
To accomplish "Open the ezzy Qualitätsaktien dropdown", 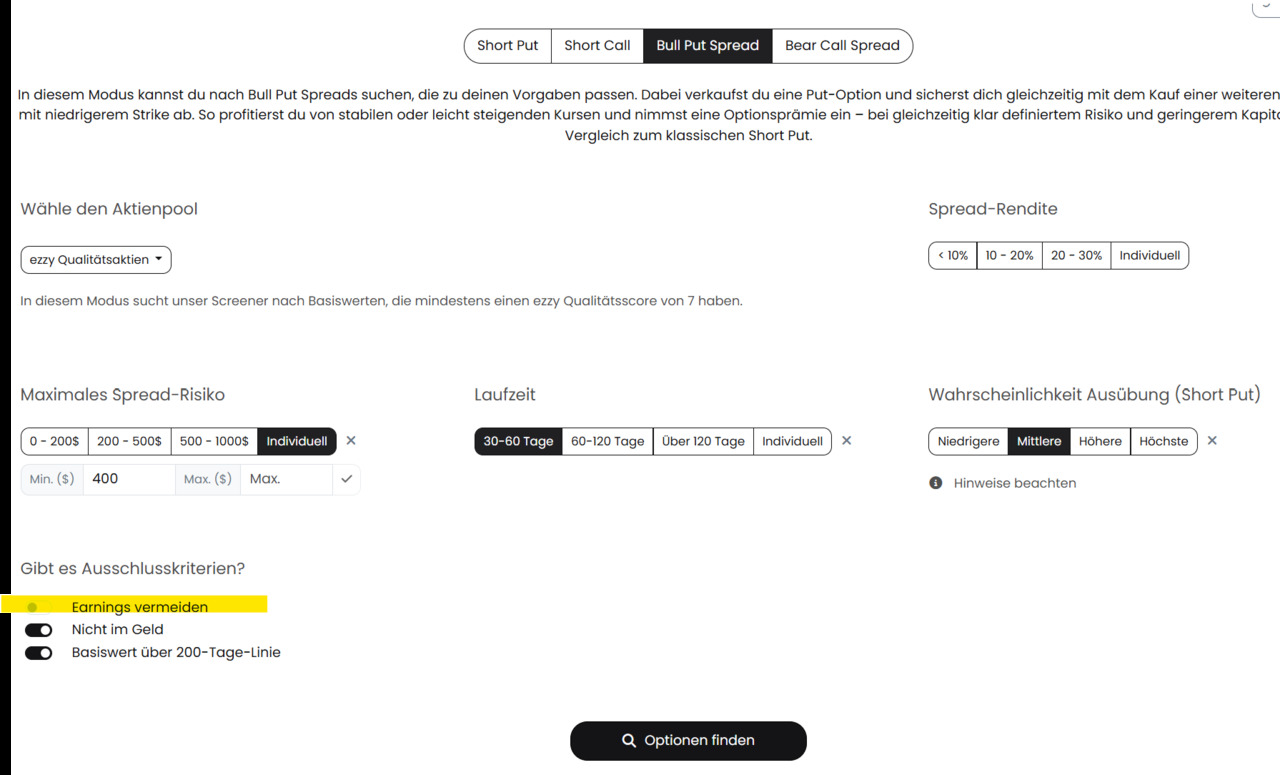I will coord(96,260).
